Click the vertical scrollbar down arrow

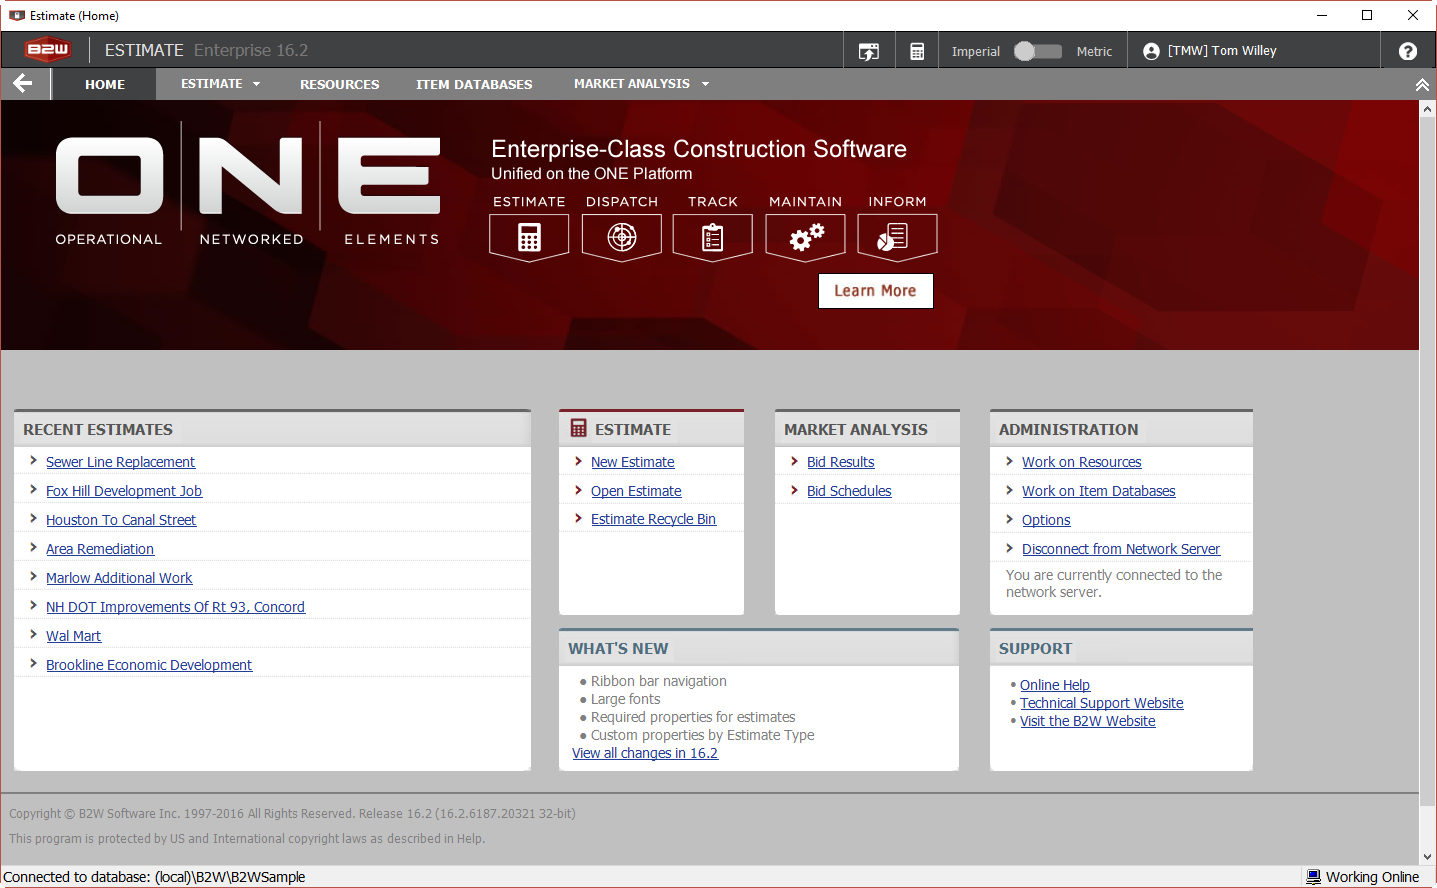pyautogui.click(x=1427, y=857)
